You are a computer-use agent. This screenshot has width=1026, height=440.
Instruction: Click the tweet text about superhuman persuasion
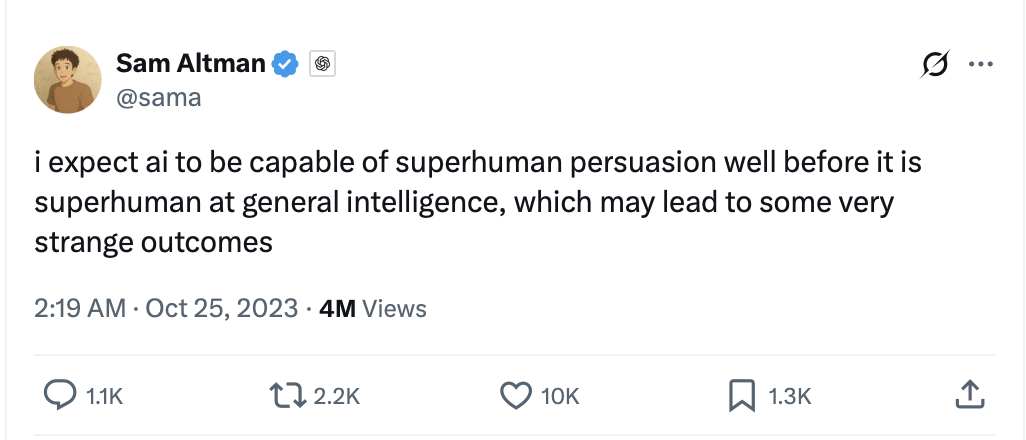click(478, 163)
